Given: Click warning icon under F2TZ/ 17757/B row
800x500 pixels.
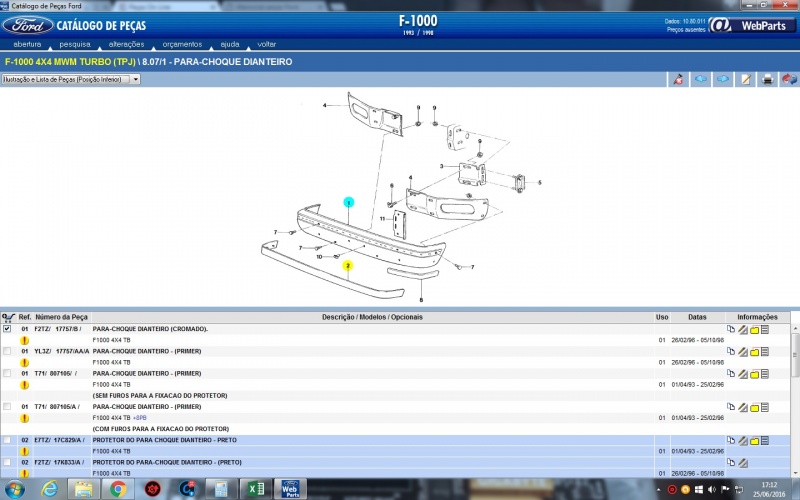Looking at the screenshot, I should (24, 340).
